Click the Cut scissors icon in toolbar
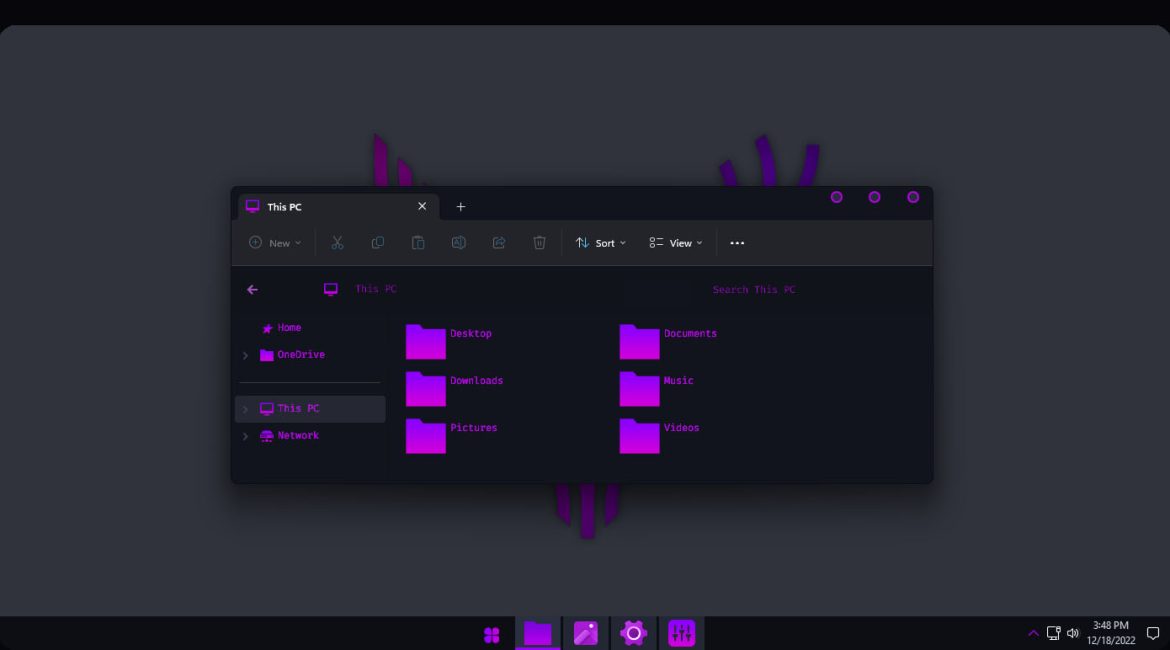The height and width of the screenshot is (650, 1170). (x=337, y=243)
